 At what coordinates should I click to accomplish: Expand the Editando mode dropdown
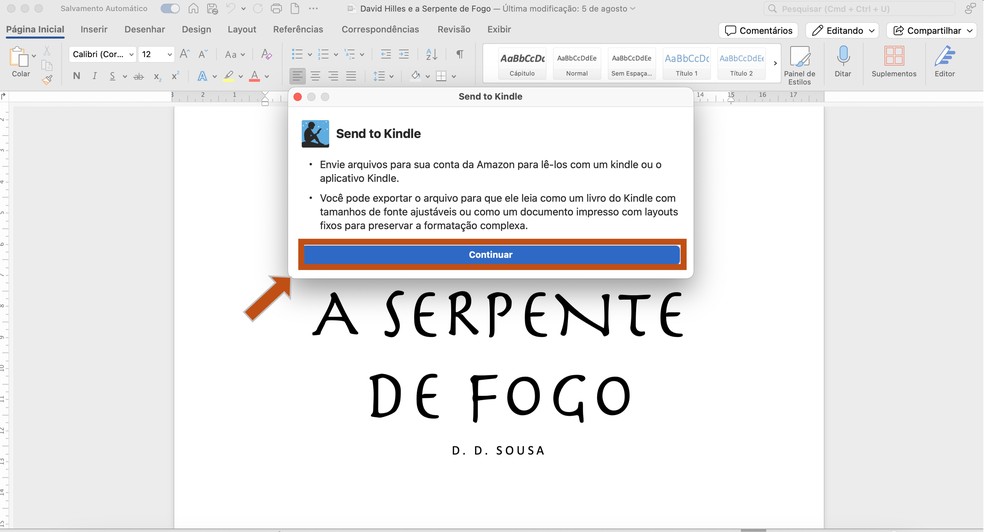[842, 31]
